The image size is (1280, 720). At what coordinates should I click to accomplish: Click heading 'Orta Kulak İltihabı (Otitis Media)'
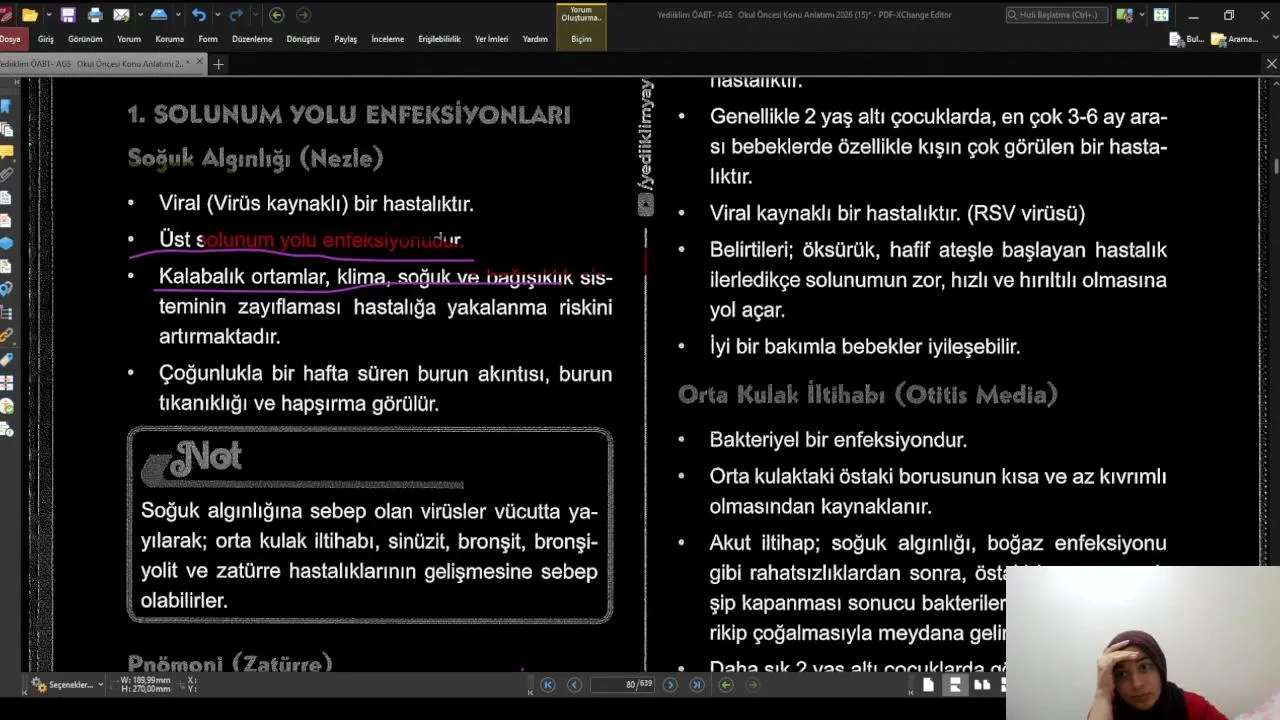coord(868,395)
